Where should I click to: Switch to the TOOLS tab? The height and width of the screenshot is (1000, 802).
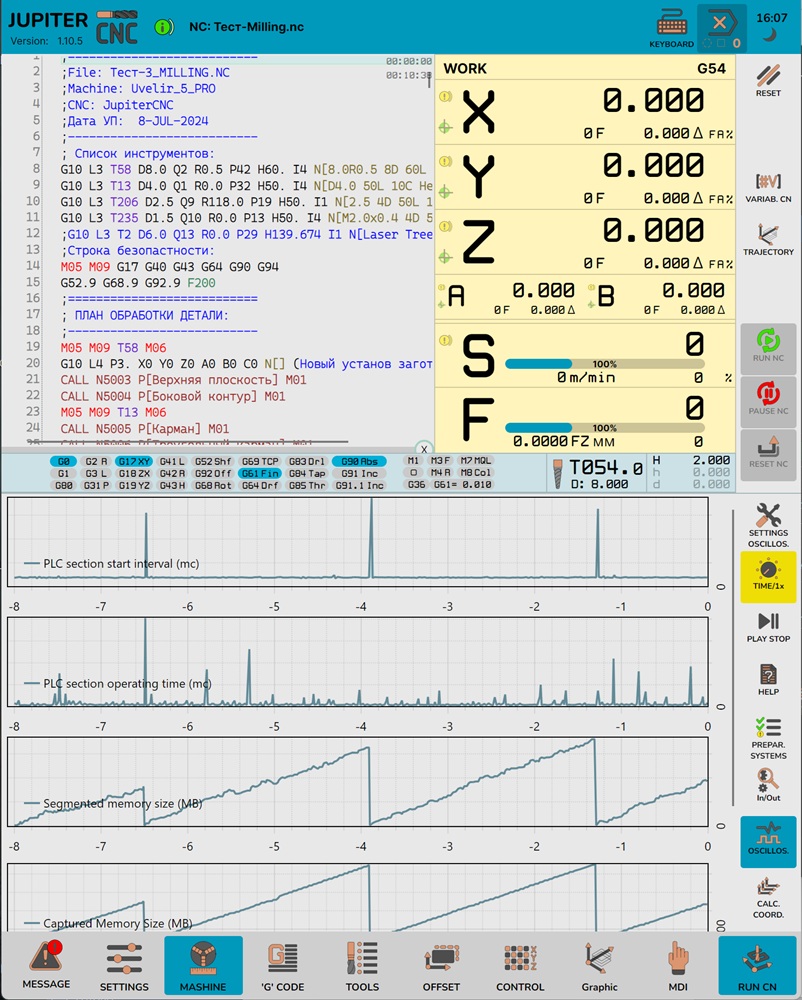coord(362,966)
